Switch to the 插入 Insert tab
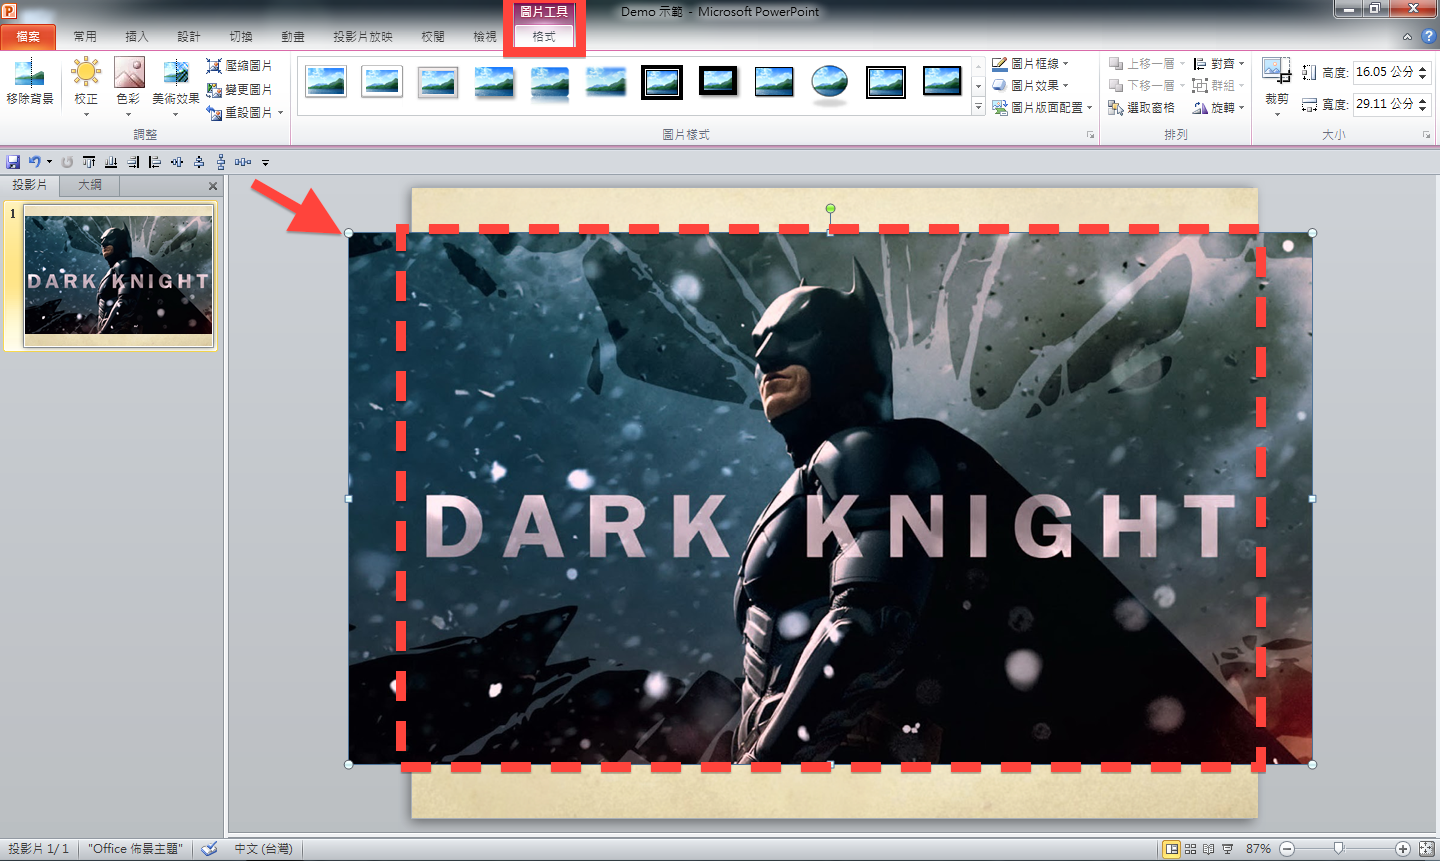This screenshot has width=1440, height=861. pyautogui.click(x=137, y=37)
